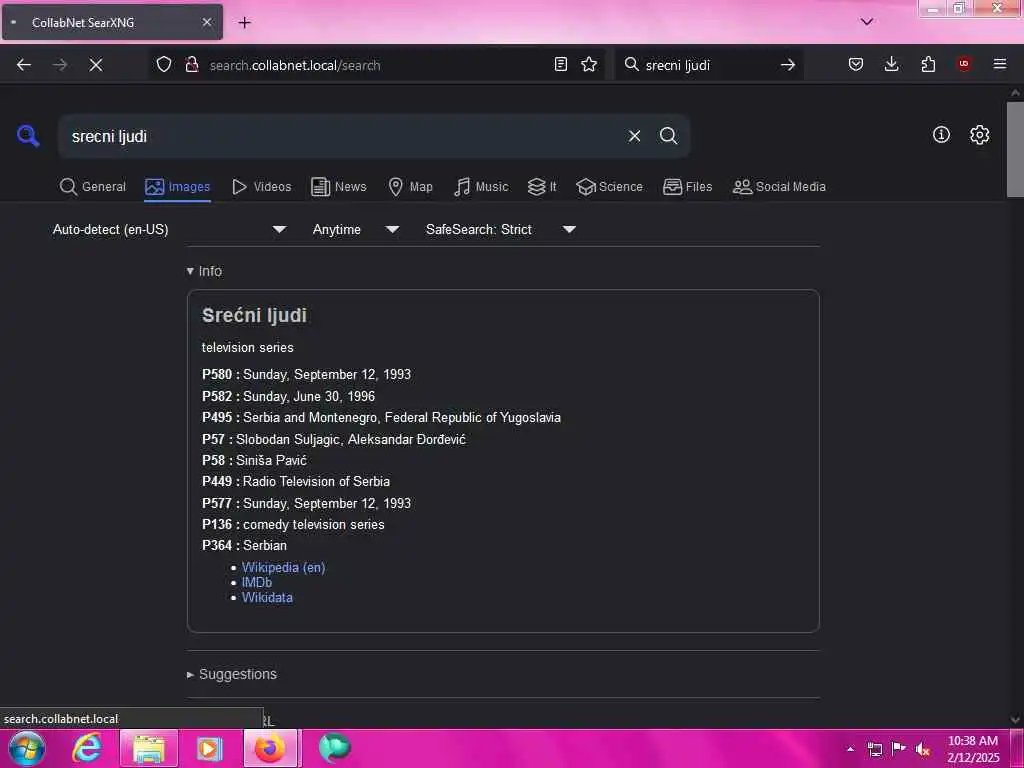Switch to the Videos category tab

262,187
